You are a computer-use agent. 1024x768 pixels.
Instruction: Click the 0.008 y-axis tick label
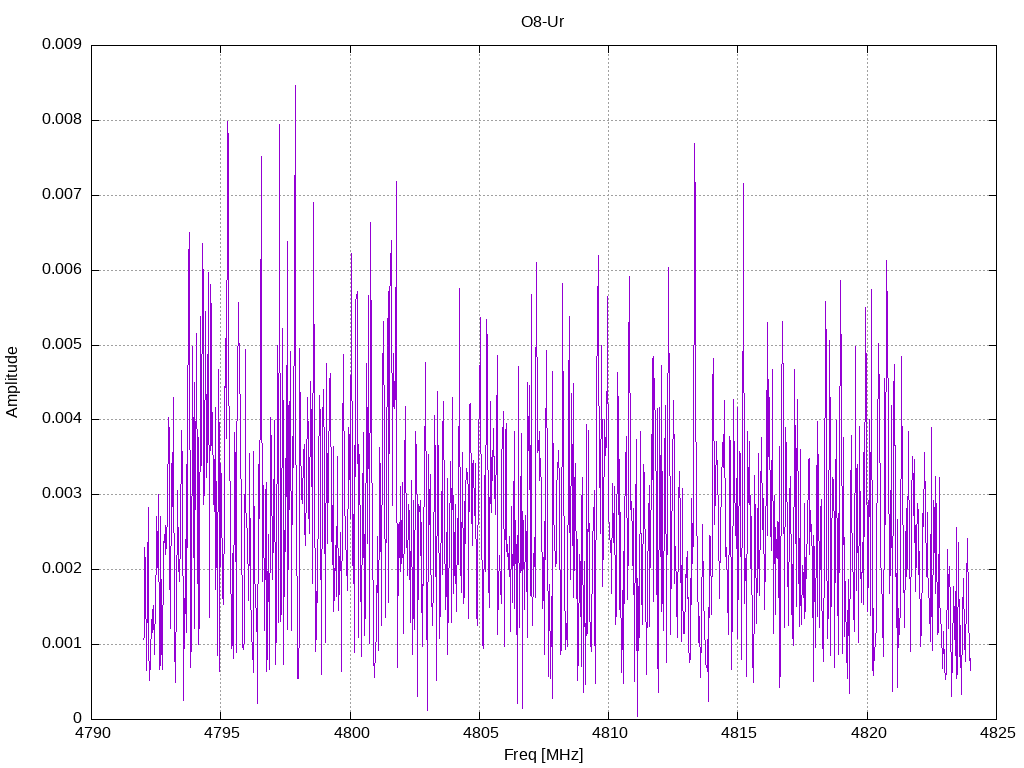[62, 120]
